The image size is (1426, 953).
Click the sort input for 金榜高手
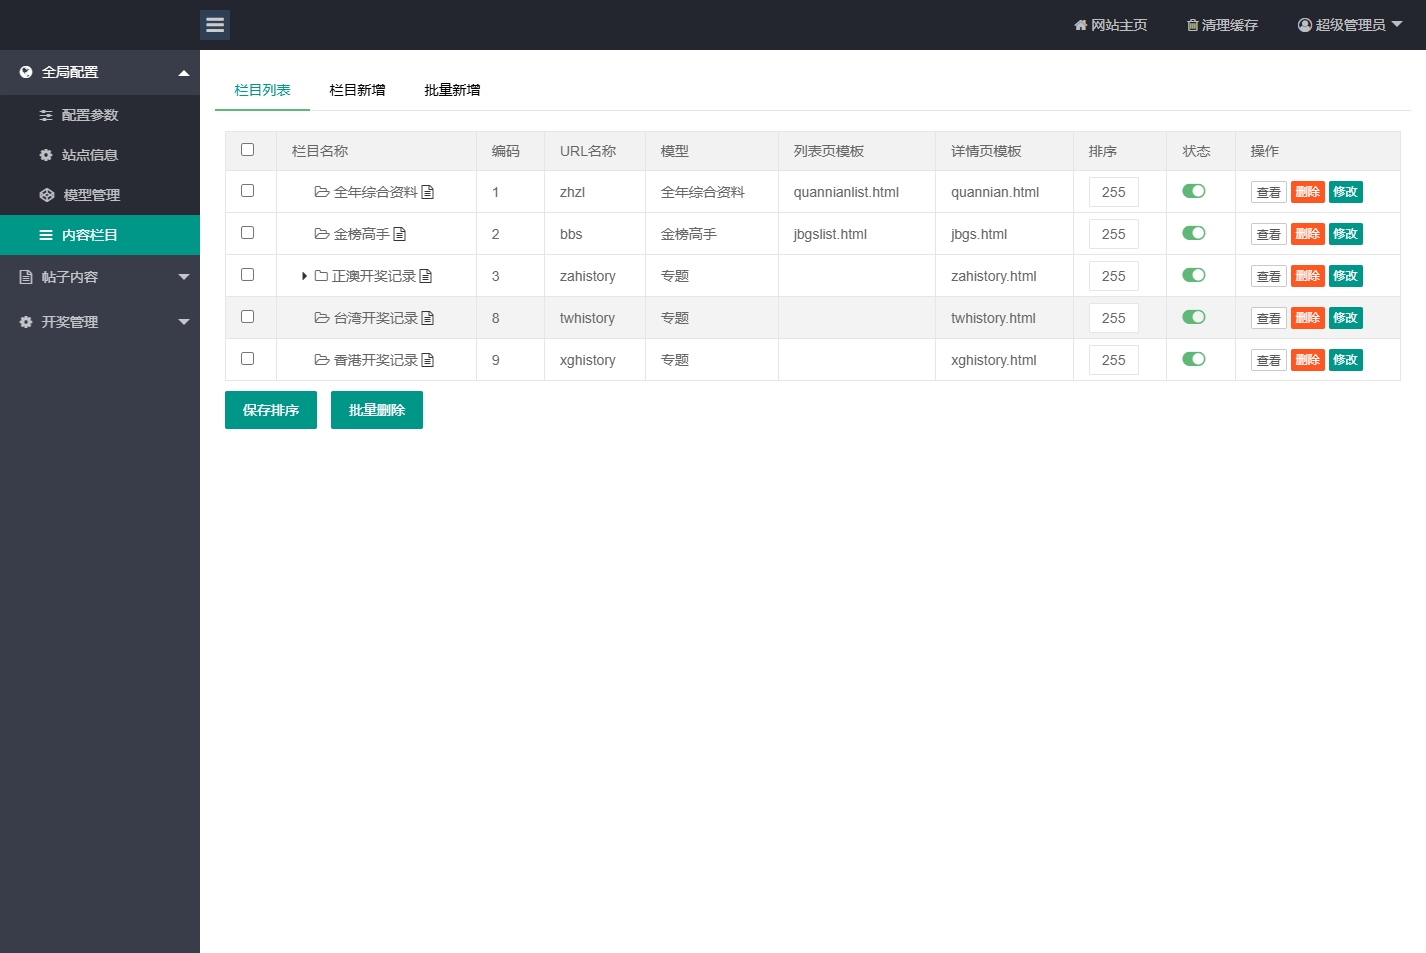point(1114,234)
